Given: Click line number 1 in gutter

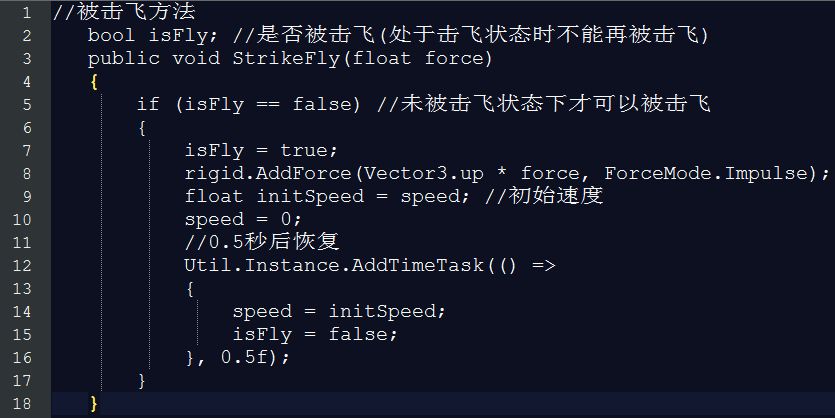Looking at the screenshot, I should pos(27,13).
